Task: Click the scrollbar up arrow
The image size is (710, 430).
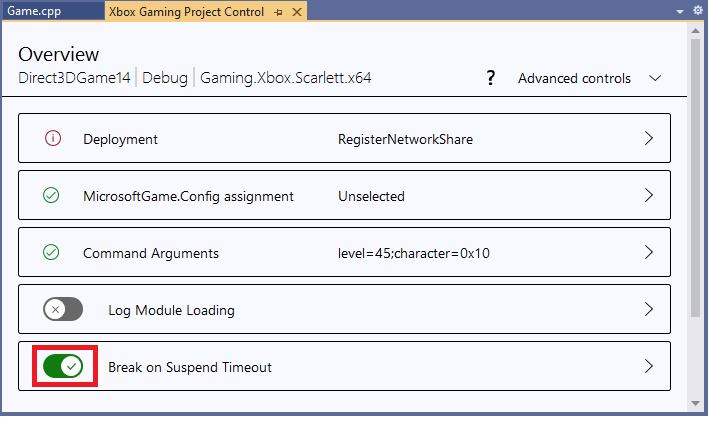Action: pyautogui.click(x=696, y=31)
